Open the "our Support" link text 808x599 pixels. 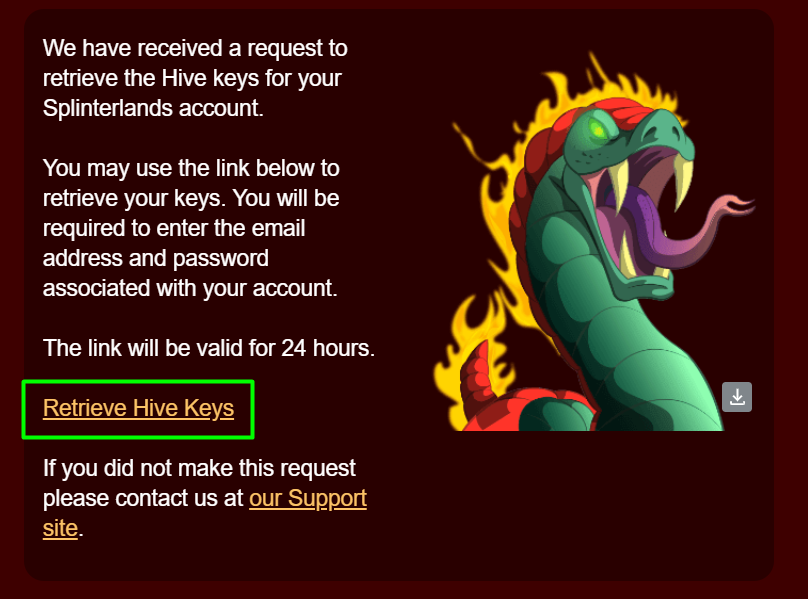pos(308,498)
